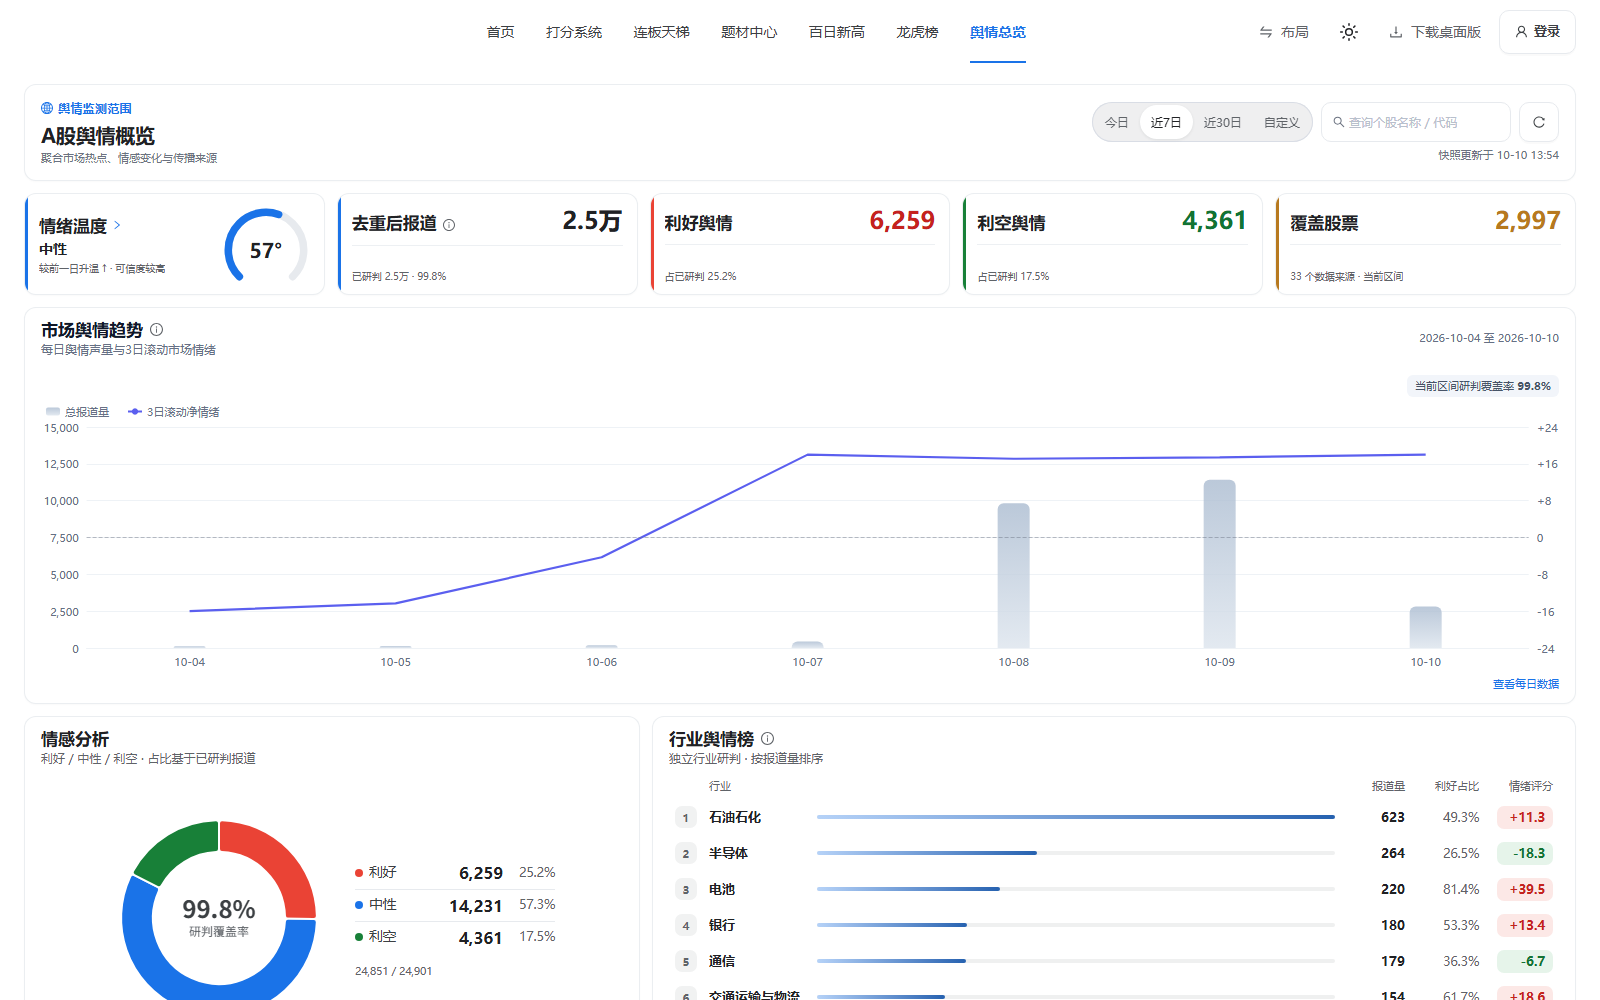
Task: Click the search magnifier icon
Action: (1338, 122)
